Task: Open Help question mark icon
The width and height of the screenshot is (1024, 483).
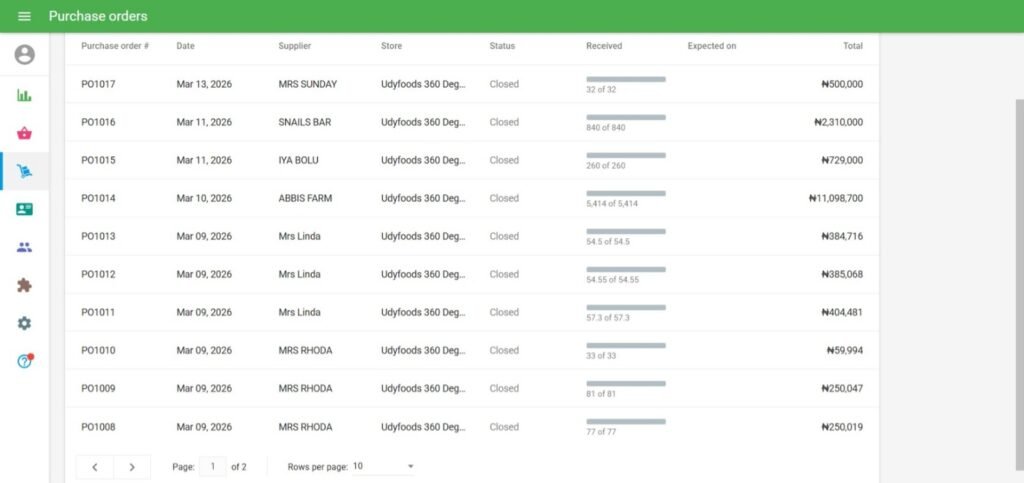Action: point(24,361)
